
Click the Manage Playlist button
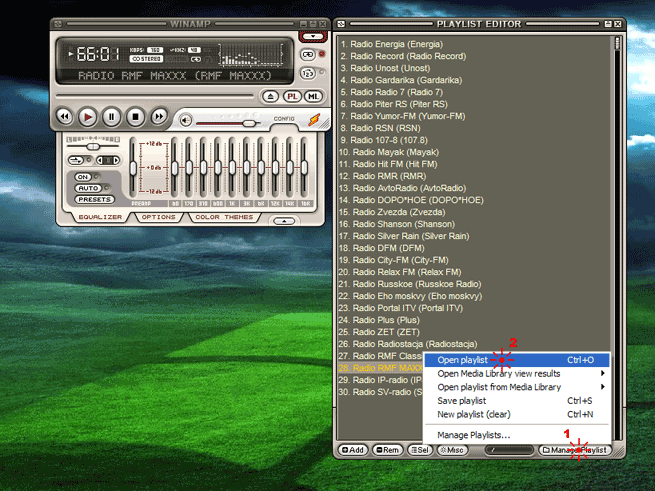tap(575, 450)
